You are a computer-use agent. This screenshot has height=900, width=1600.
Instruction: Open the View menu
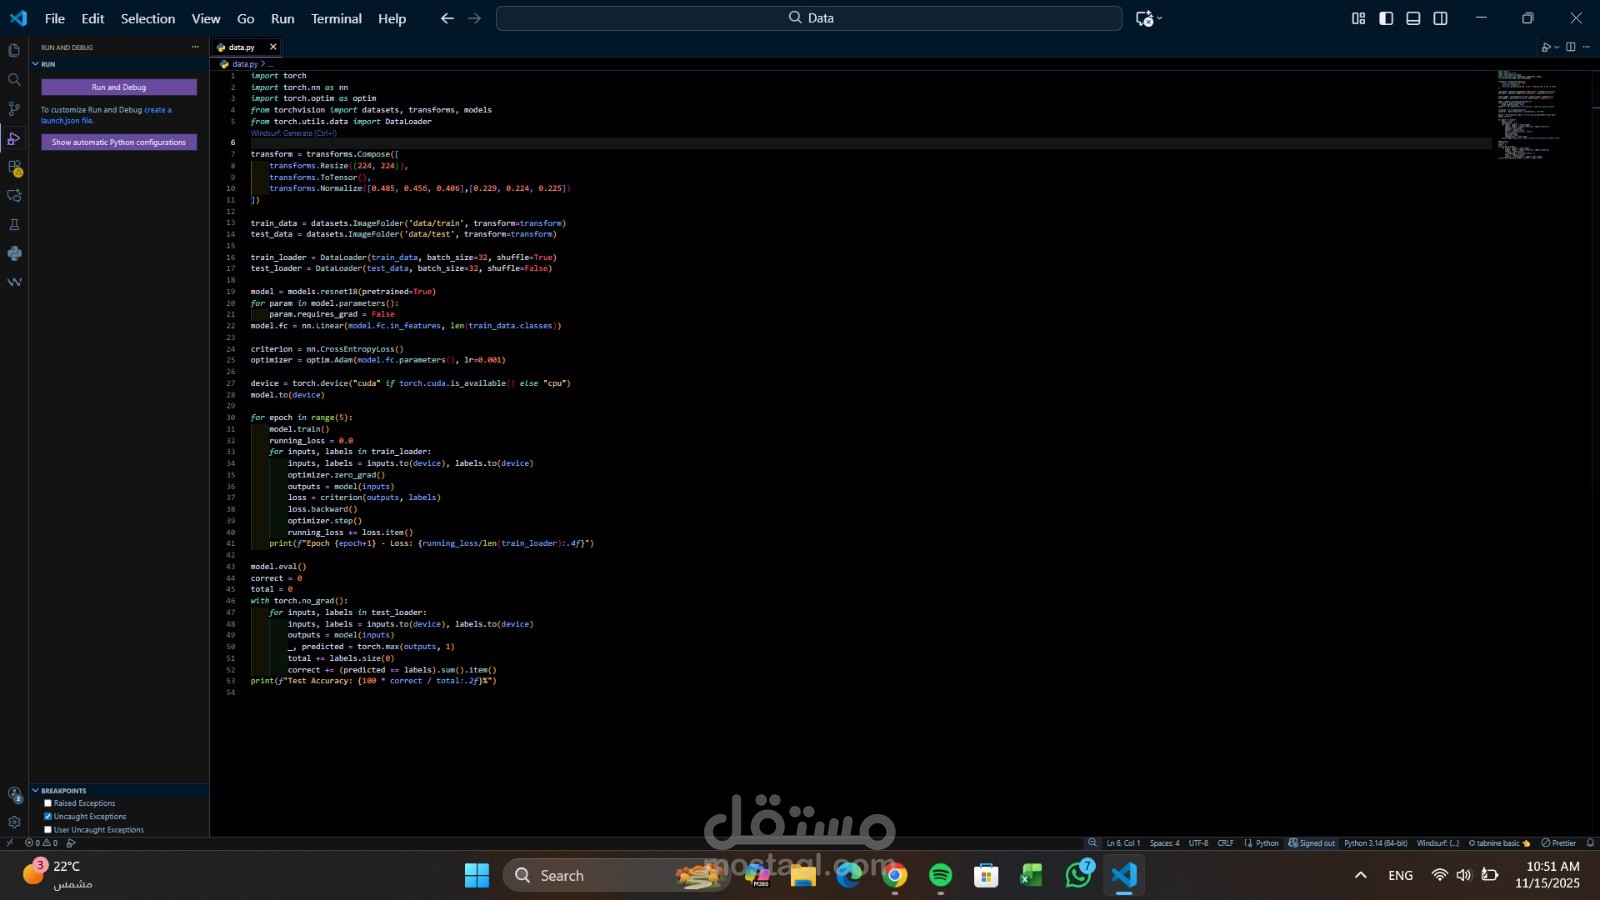(206, 18)
